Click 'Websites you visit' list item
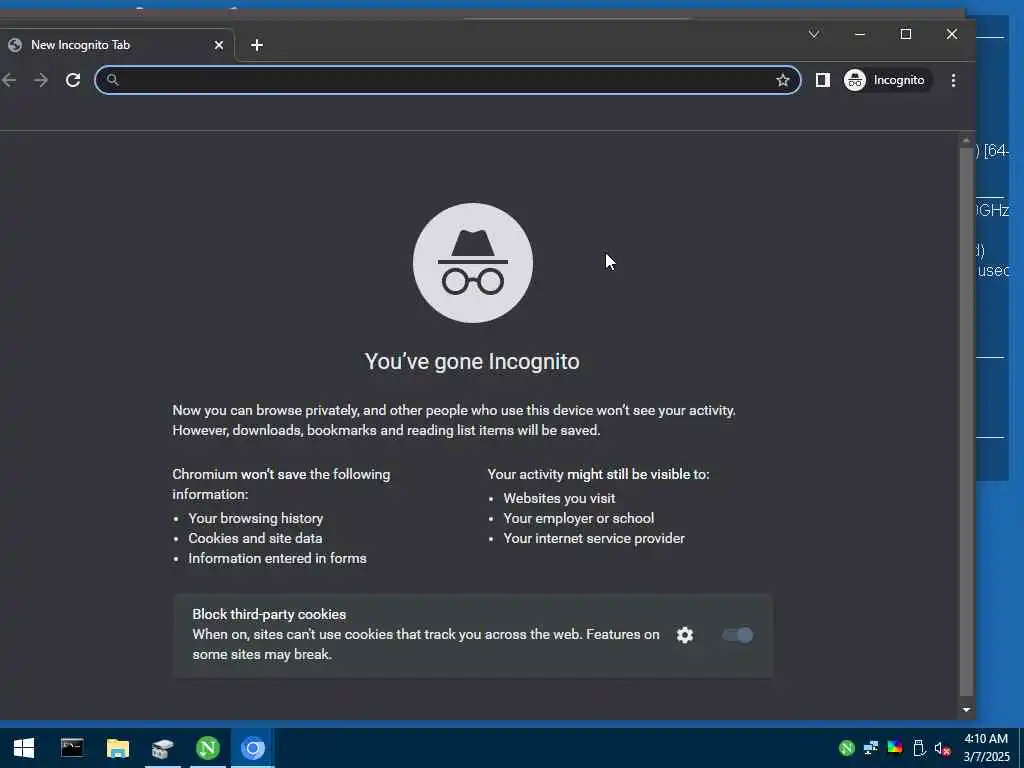The height and width of the screenshot is (768, 1024). 560,498
